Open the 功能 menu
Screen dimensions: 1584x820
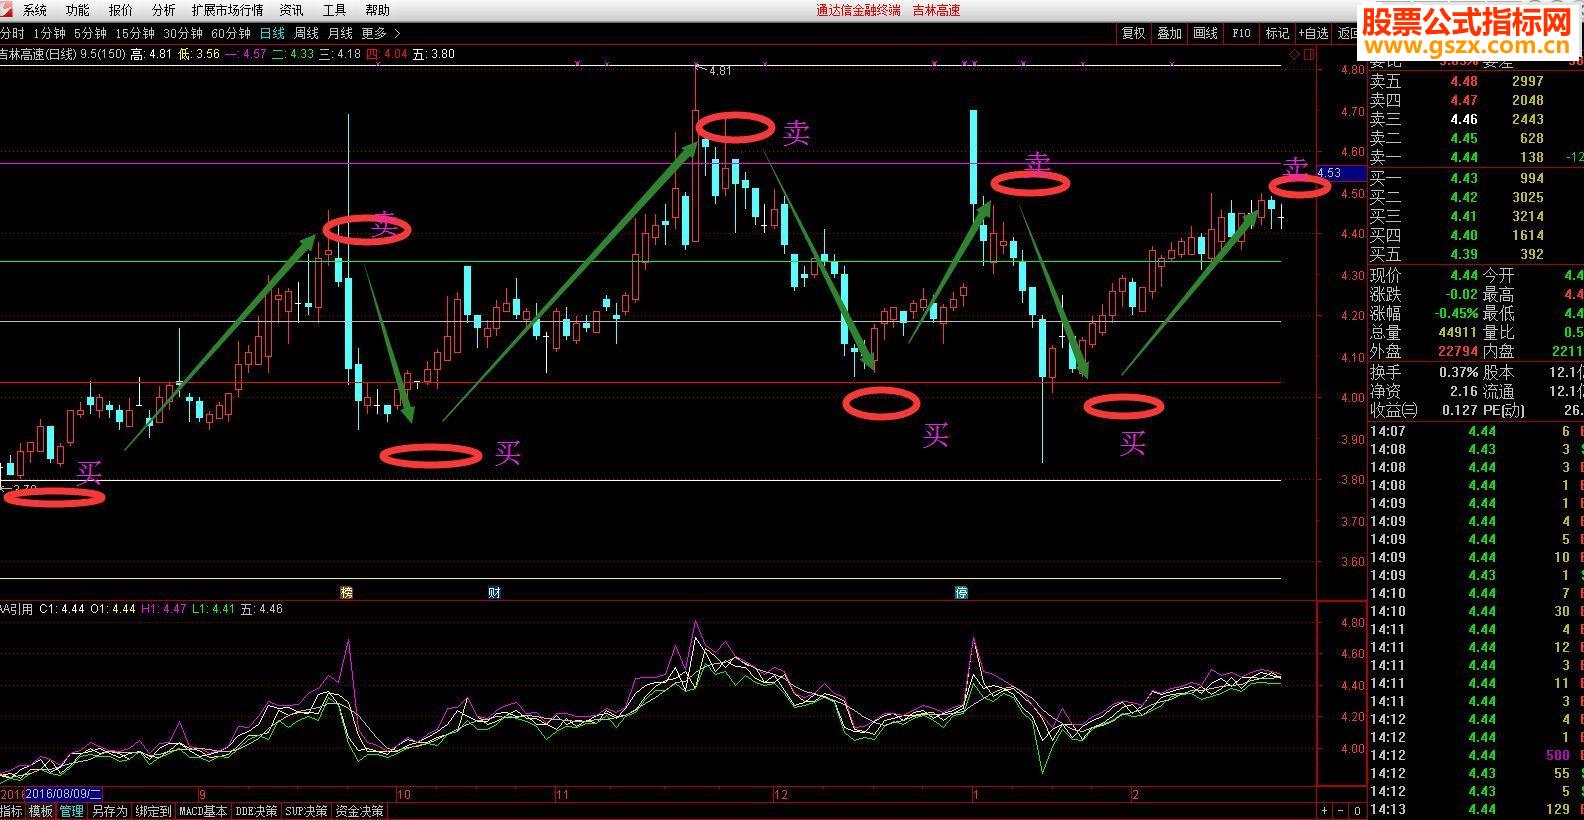[78, 10]
